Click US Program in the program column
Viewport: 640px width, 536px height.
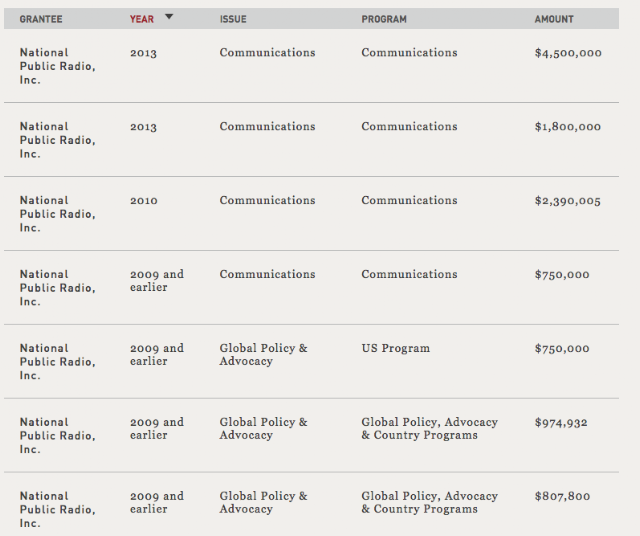click(396, 348)
